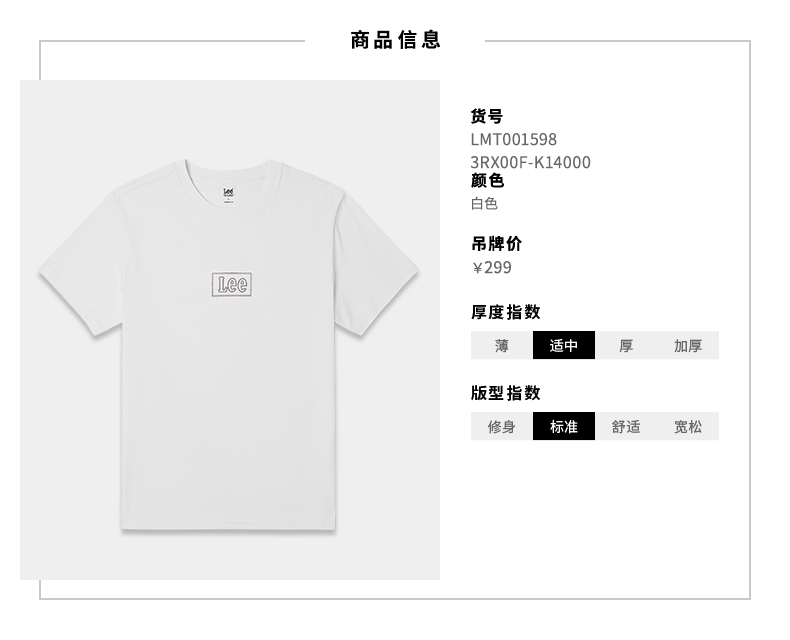The height and width of the screenshot is (640, 790).
Task: Select the 宽松 fit option
Action: 688,426
